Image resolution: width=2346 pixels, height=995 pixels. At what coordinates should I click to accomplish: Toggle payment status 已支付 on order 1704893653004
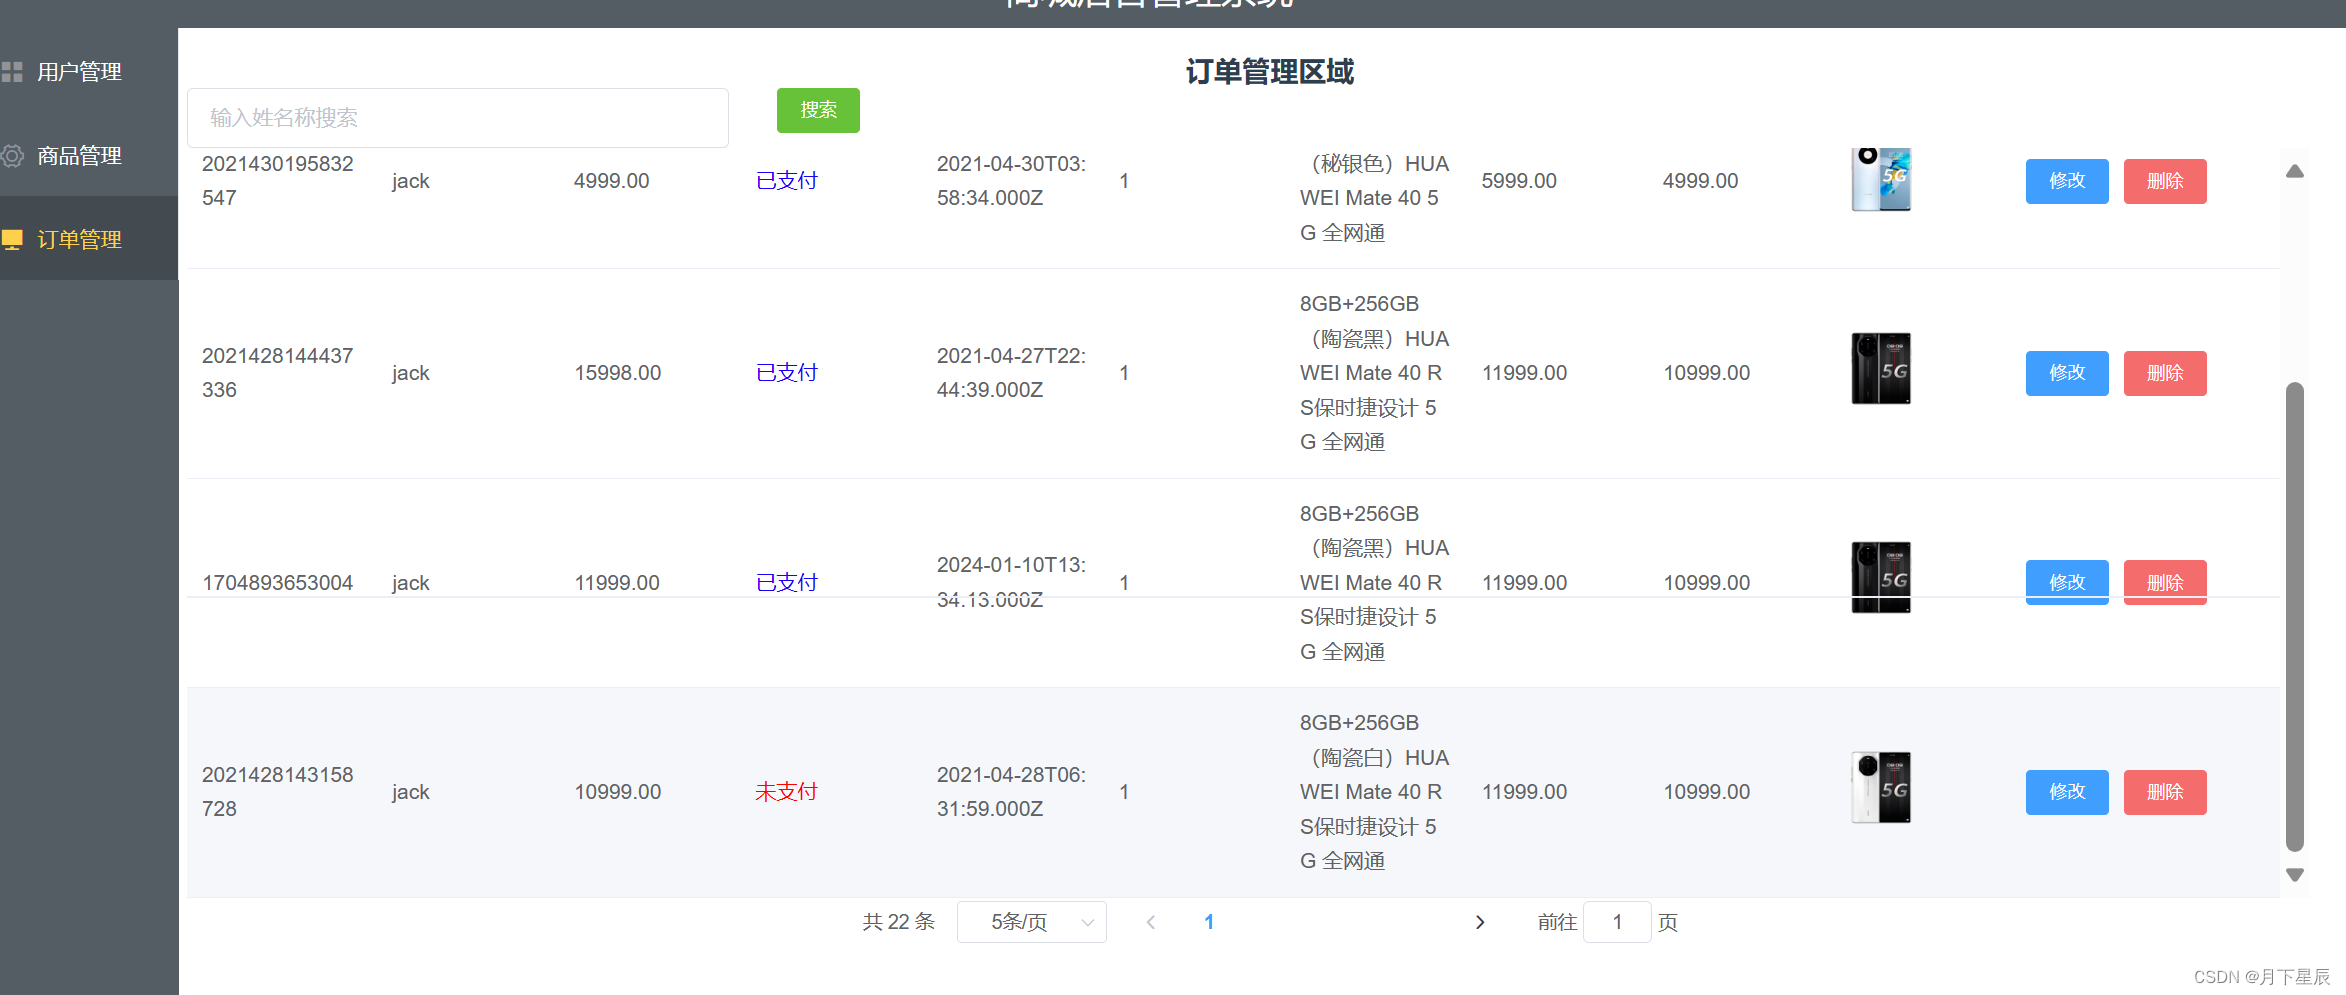786,582
